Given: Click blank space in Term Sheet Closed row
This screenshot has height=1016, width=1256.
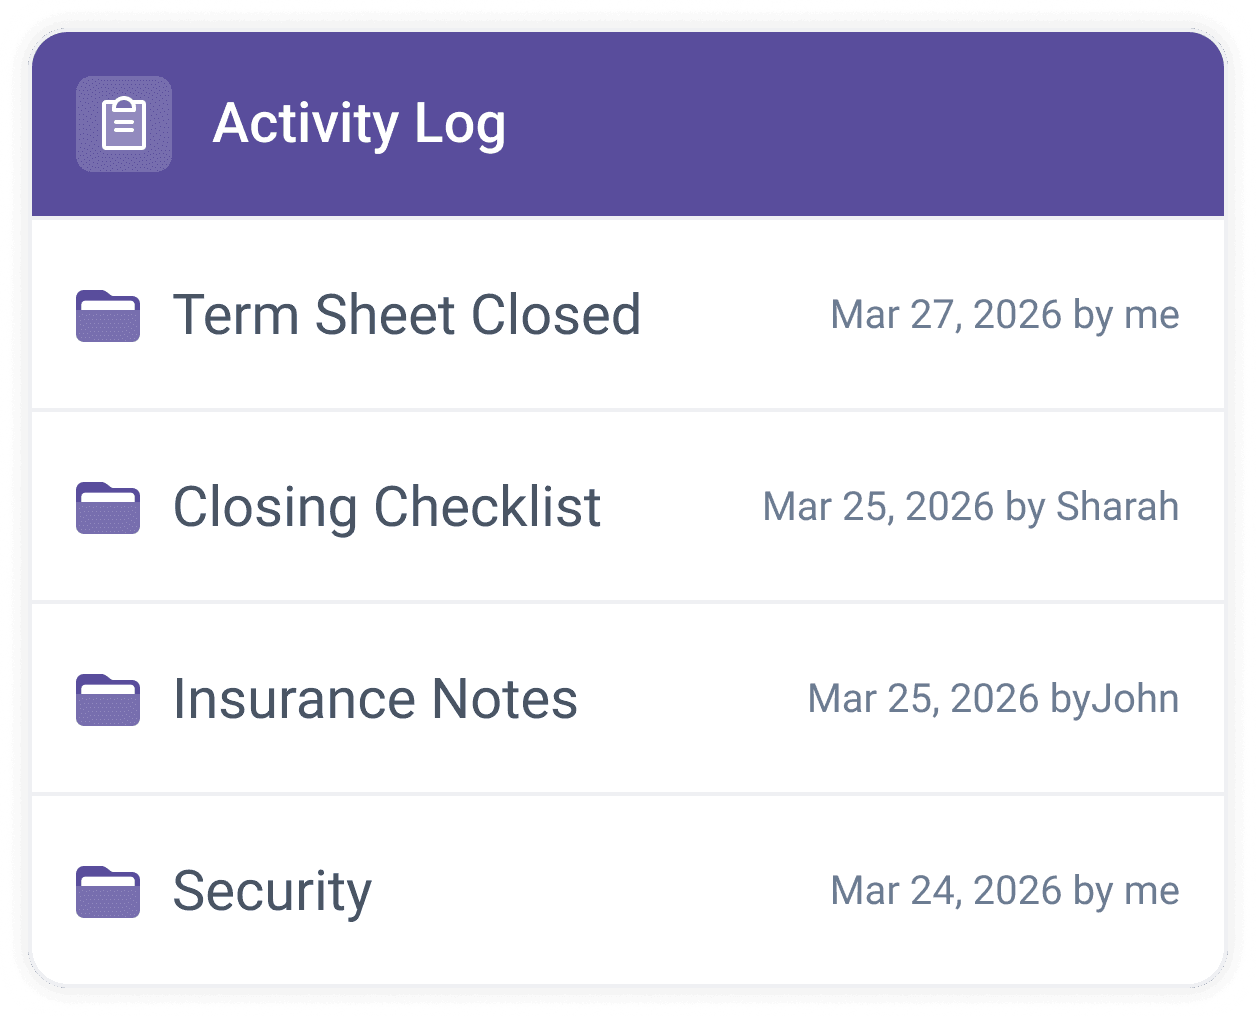Looking at the screenshot, I should (x=735, y=315).
